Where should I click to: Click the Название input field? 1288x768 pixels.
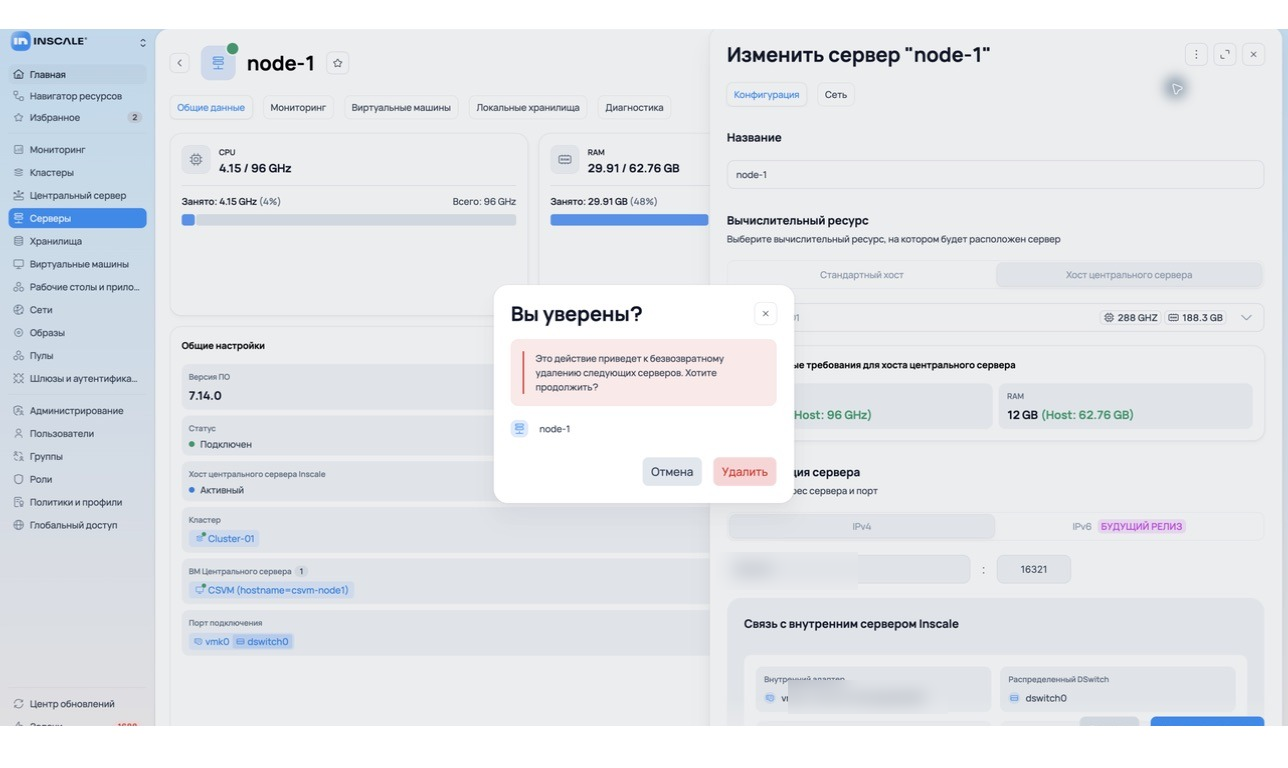(995, 175)
